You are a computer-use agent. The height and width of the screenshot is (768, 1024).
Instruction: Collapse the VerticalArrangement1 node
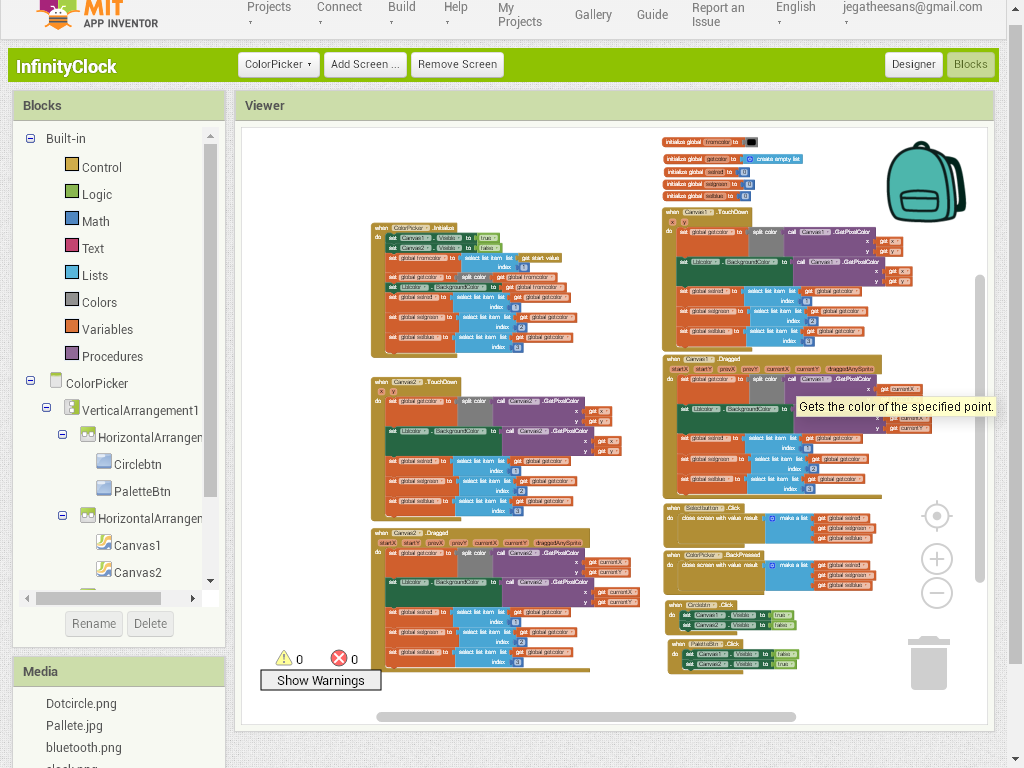[x=47, y=408]
